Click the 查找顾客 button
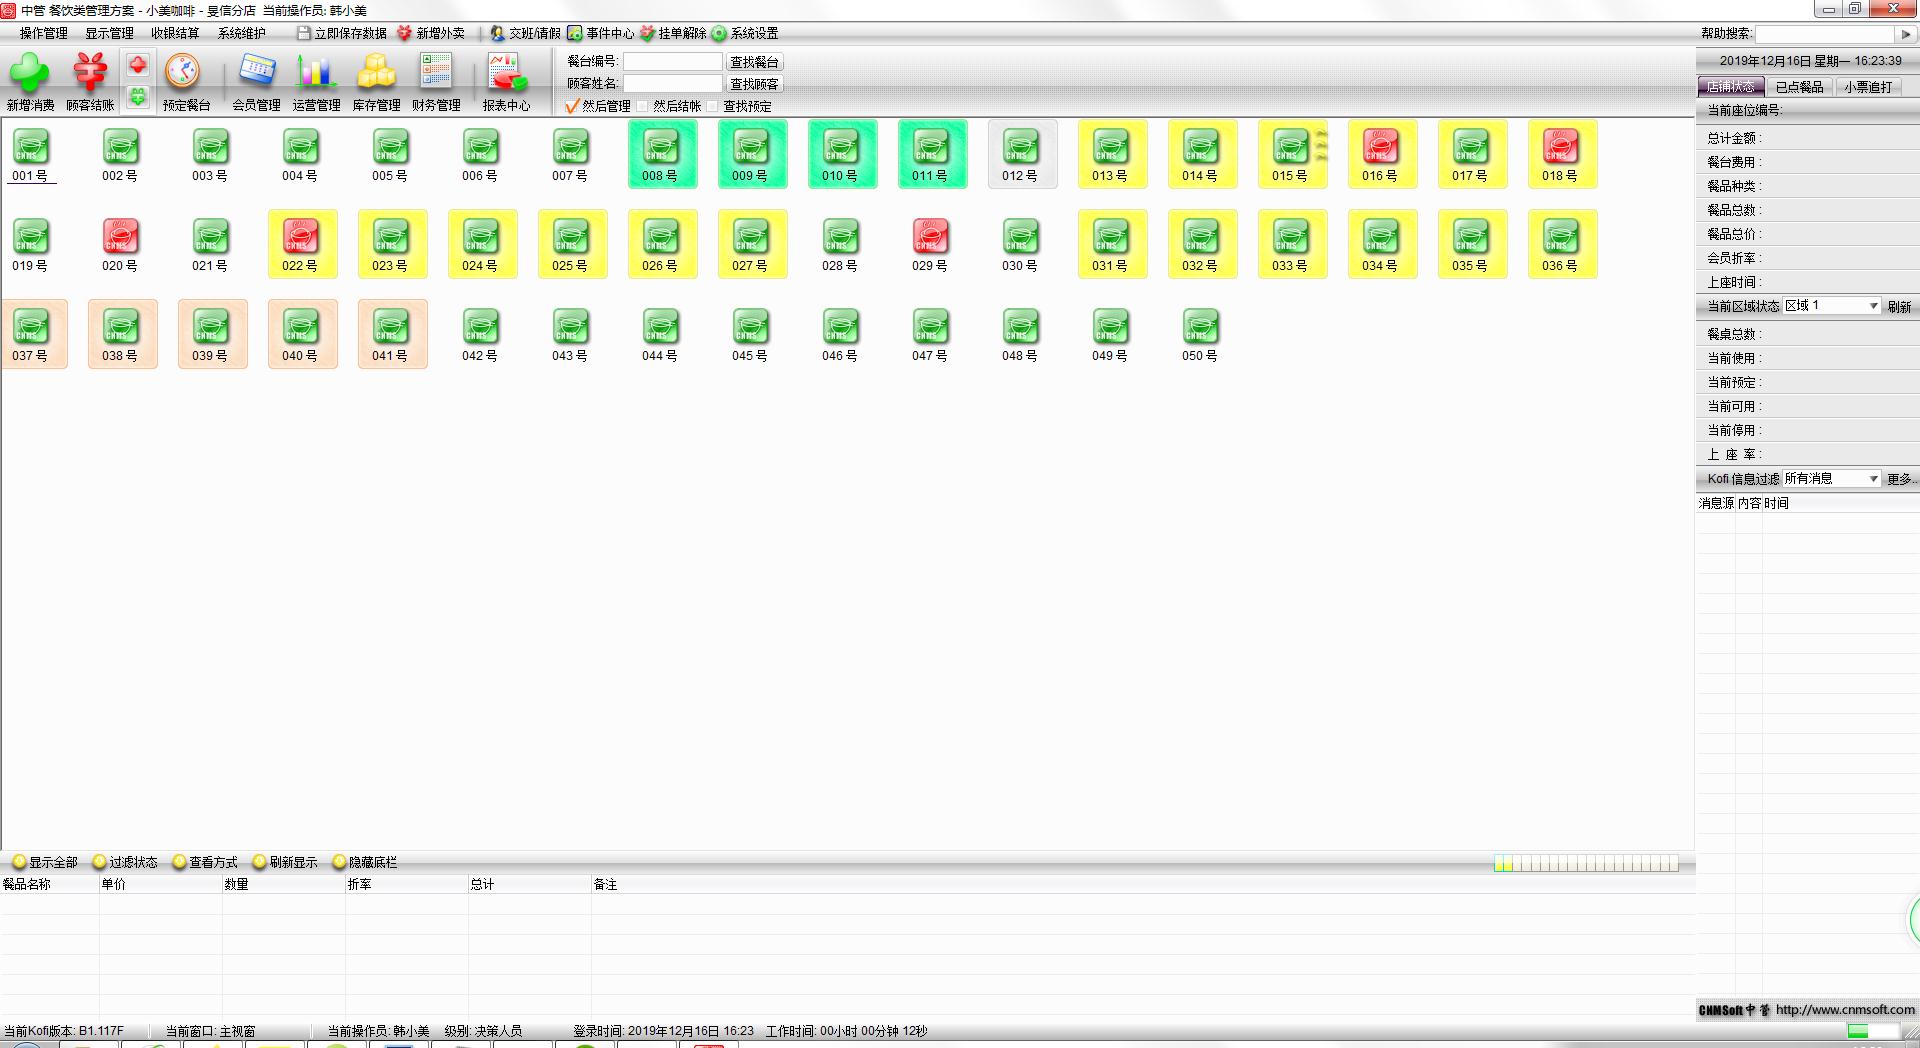 [755, 84]
